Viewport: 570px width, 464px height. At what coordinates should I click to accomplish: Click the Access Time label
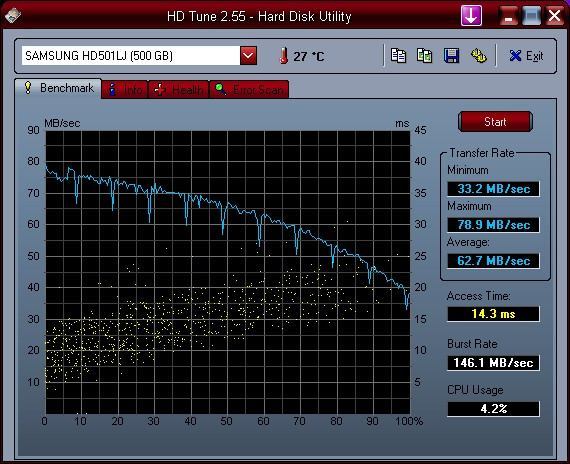click(478, 296)
